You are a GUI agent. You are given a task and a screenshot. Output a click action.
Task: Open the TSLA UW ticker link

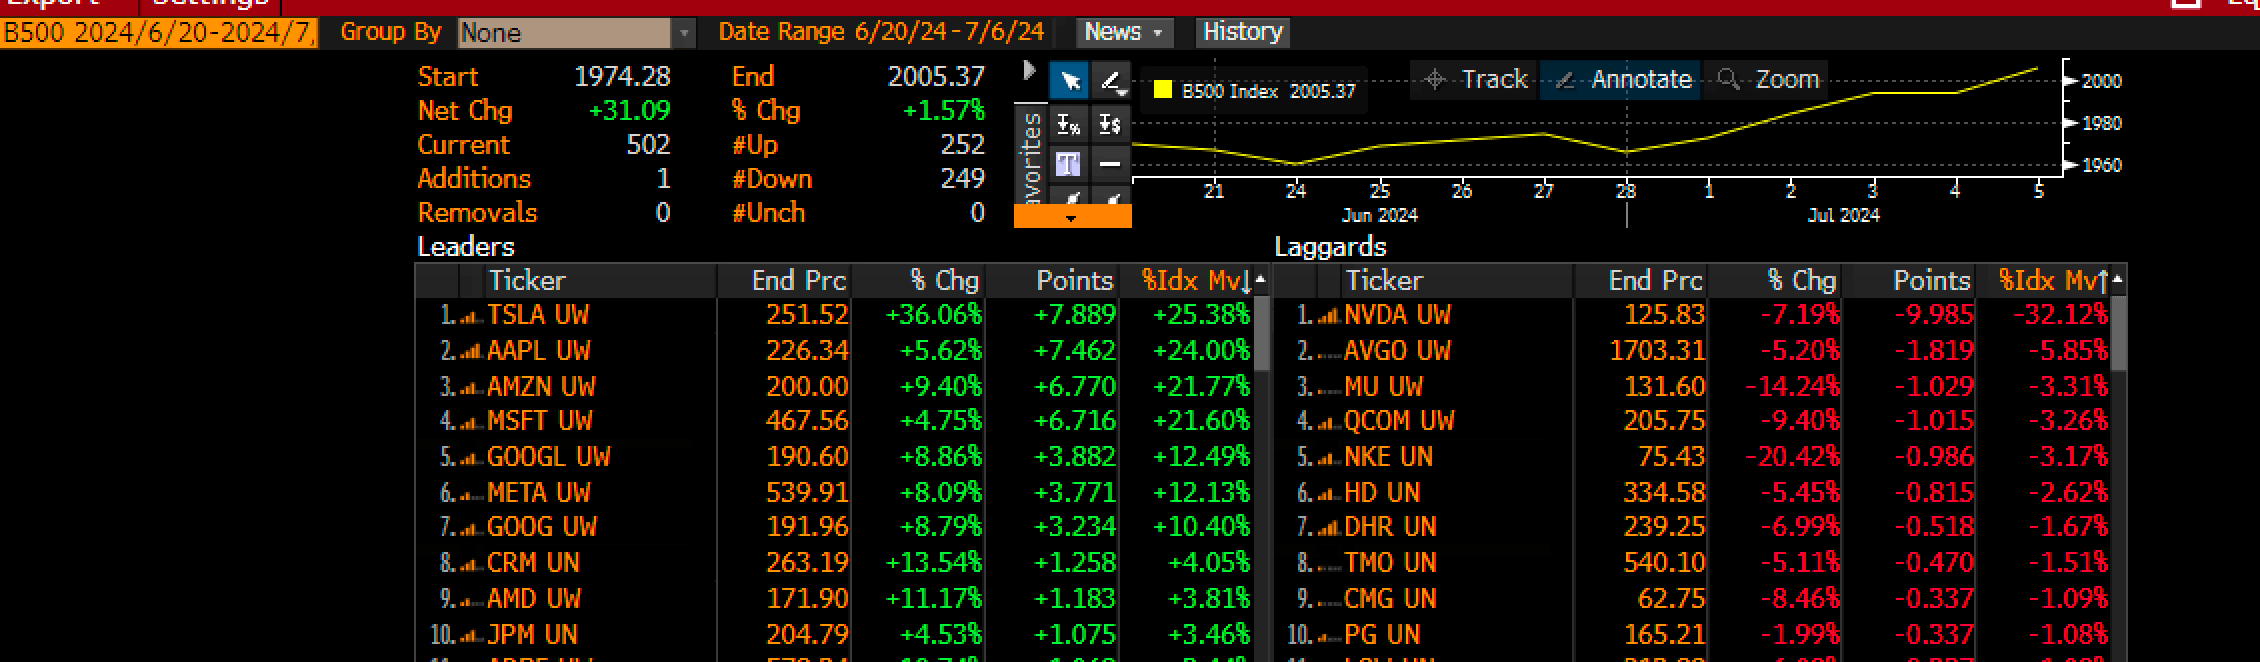538,315
